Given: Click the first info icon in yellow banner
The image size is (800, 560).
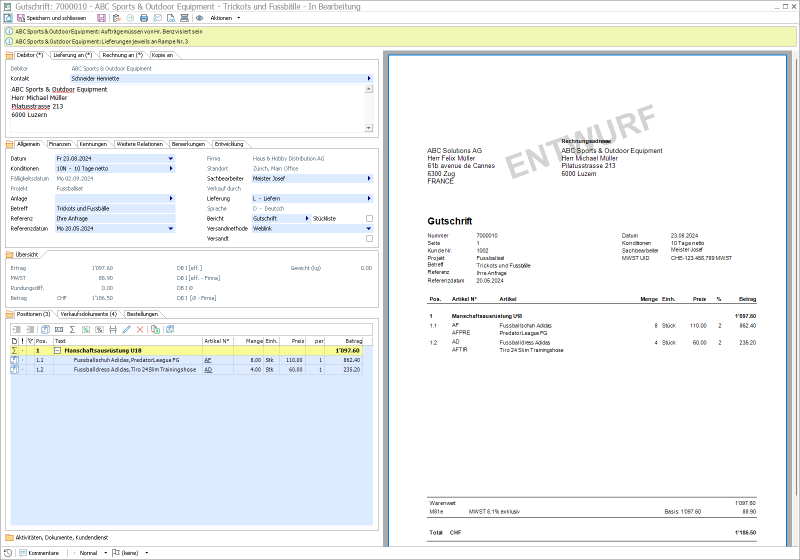Looking at the screenshot, I should pyautogui.click(x=9, y=32).
